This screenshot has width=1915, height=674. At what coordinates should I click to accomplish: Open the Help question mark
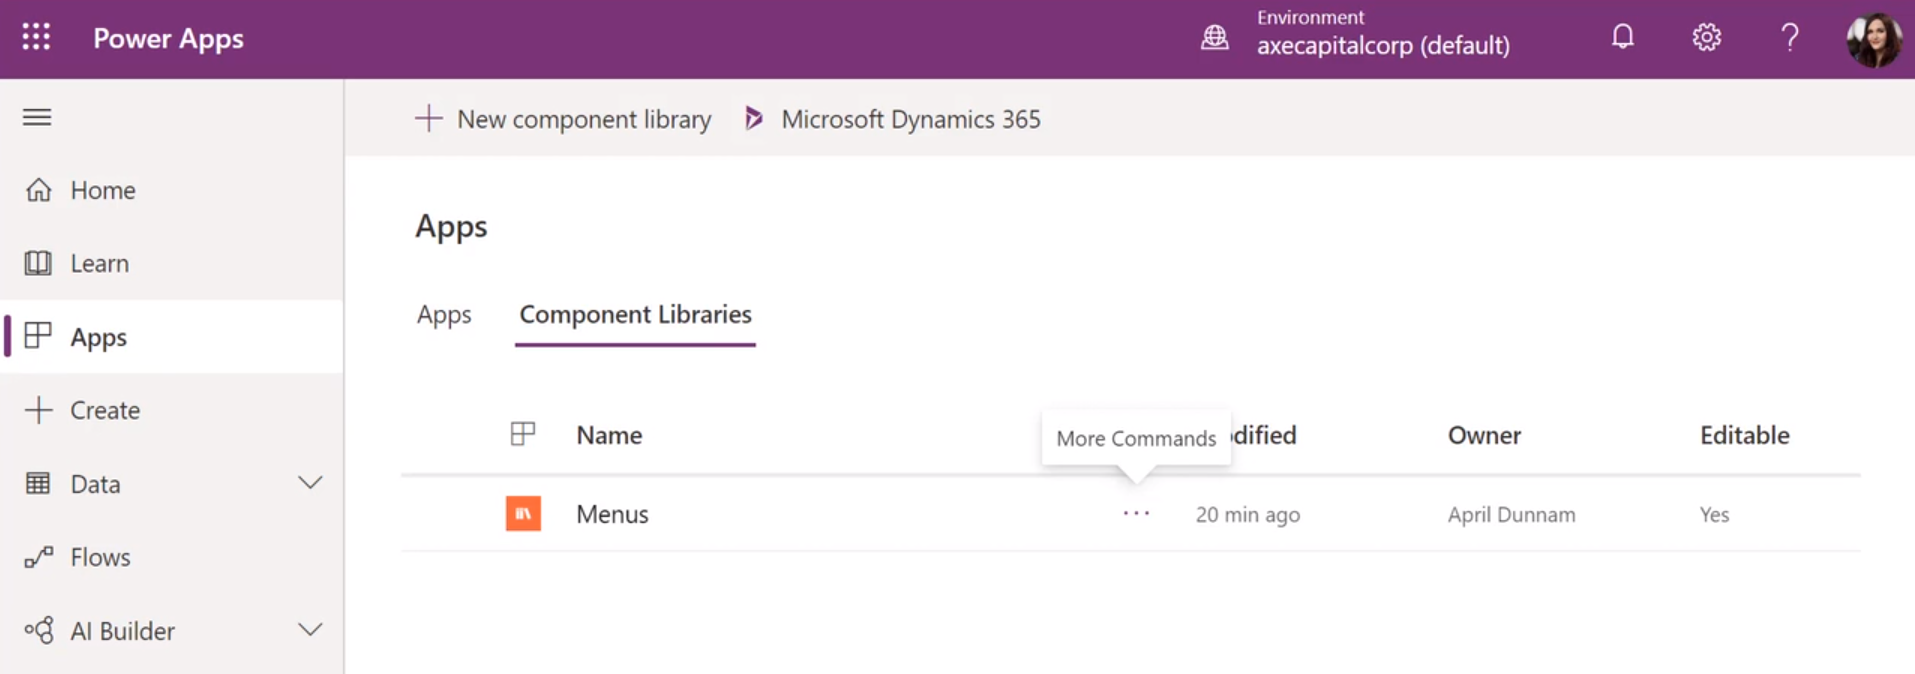coord(1790,38)
